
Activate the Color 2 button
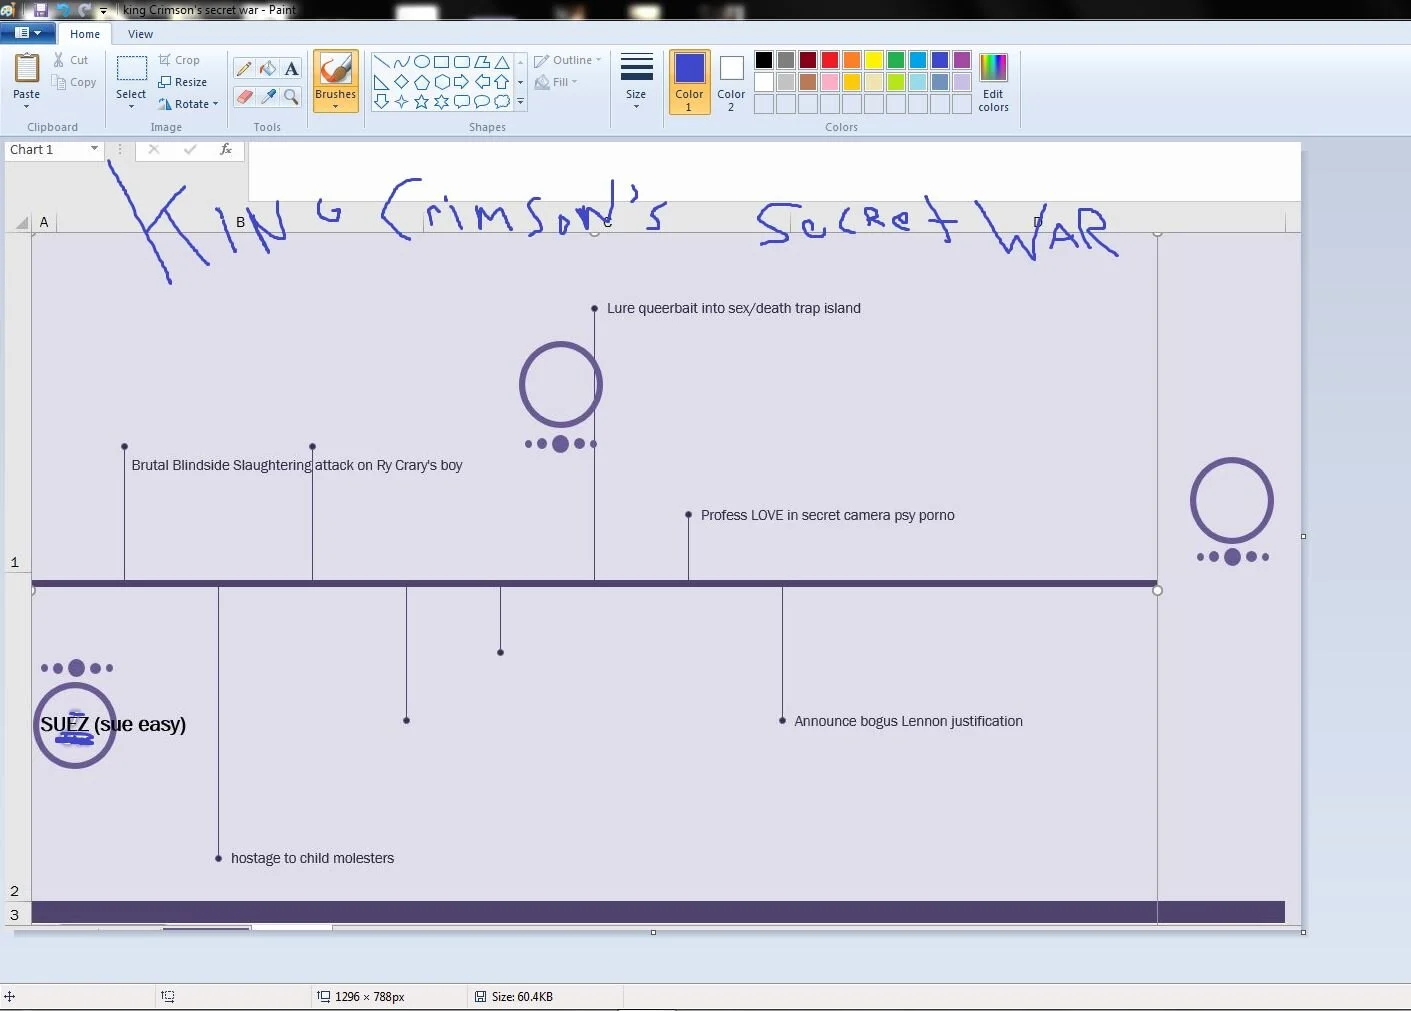click(x=731, y=81)
